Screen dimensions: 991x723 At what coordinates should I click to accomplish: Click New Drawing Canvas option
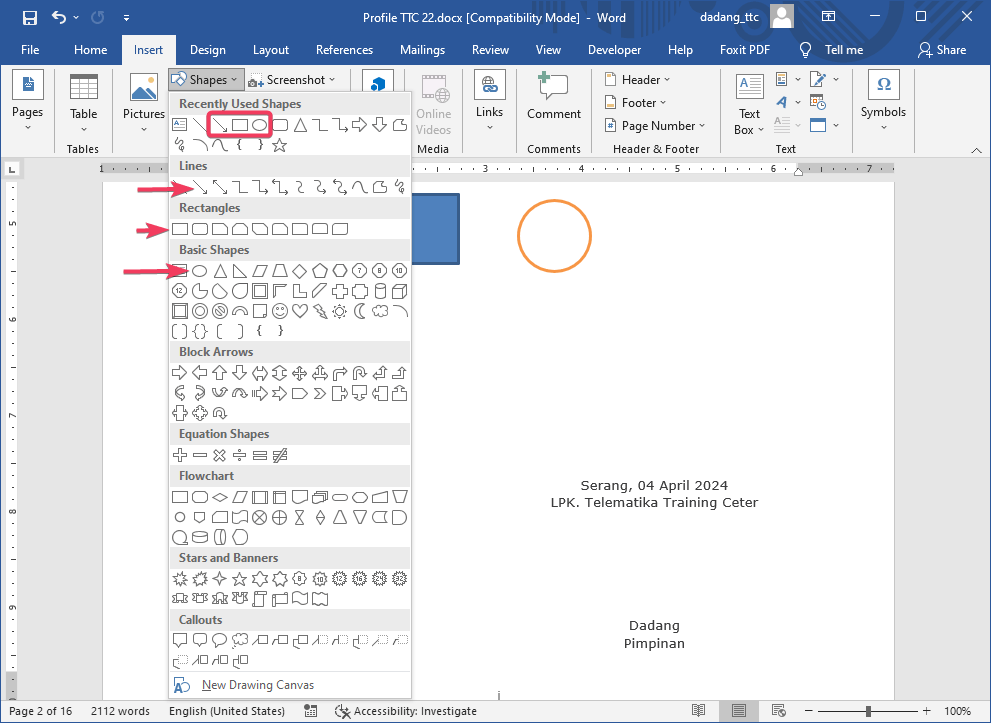pos(257,685)
